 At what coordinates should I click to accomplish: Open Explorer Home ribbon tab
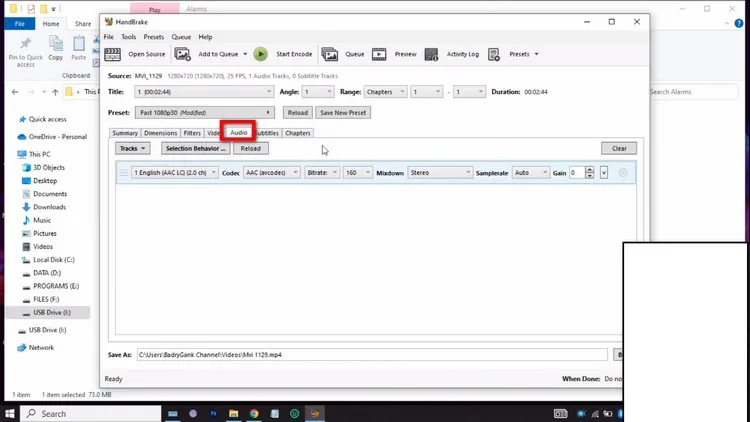(x=51, y=23)
